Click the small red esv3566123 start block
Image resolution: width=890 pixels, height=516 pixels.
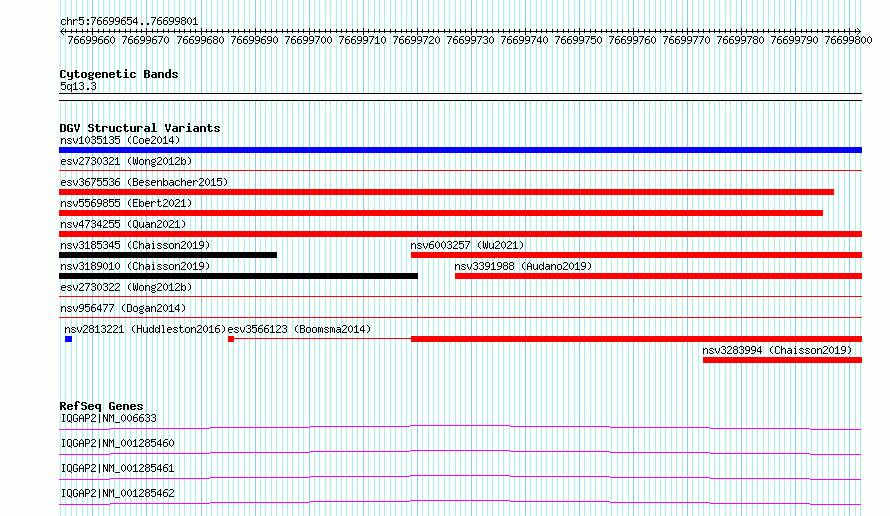(x=231, y=339)
